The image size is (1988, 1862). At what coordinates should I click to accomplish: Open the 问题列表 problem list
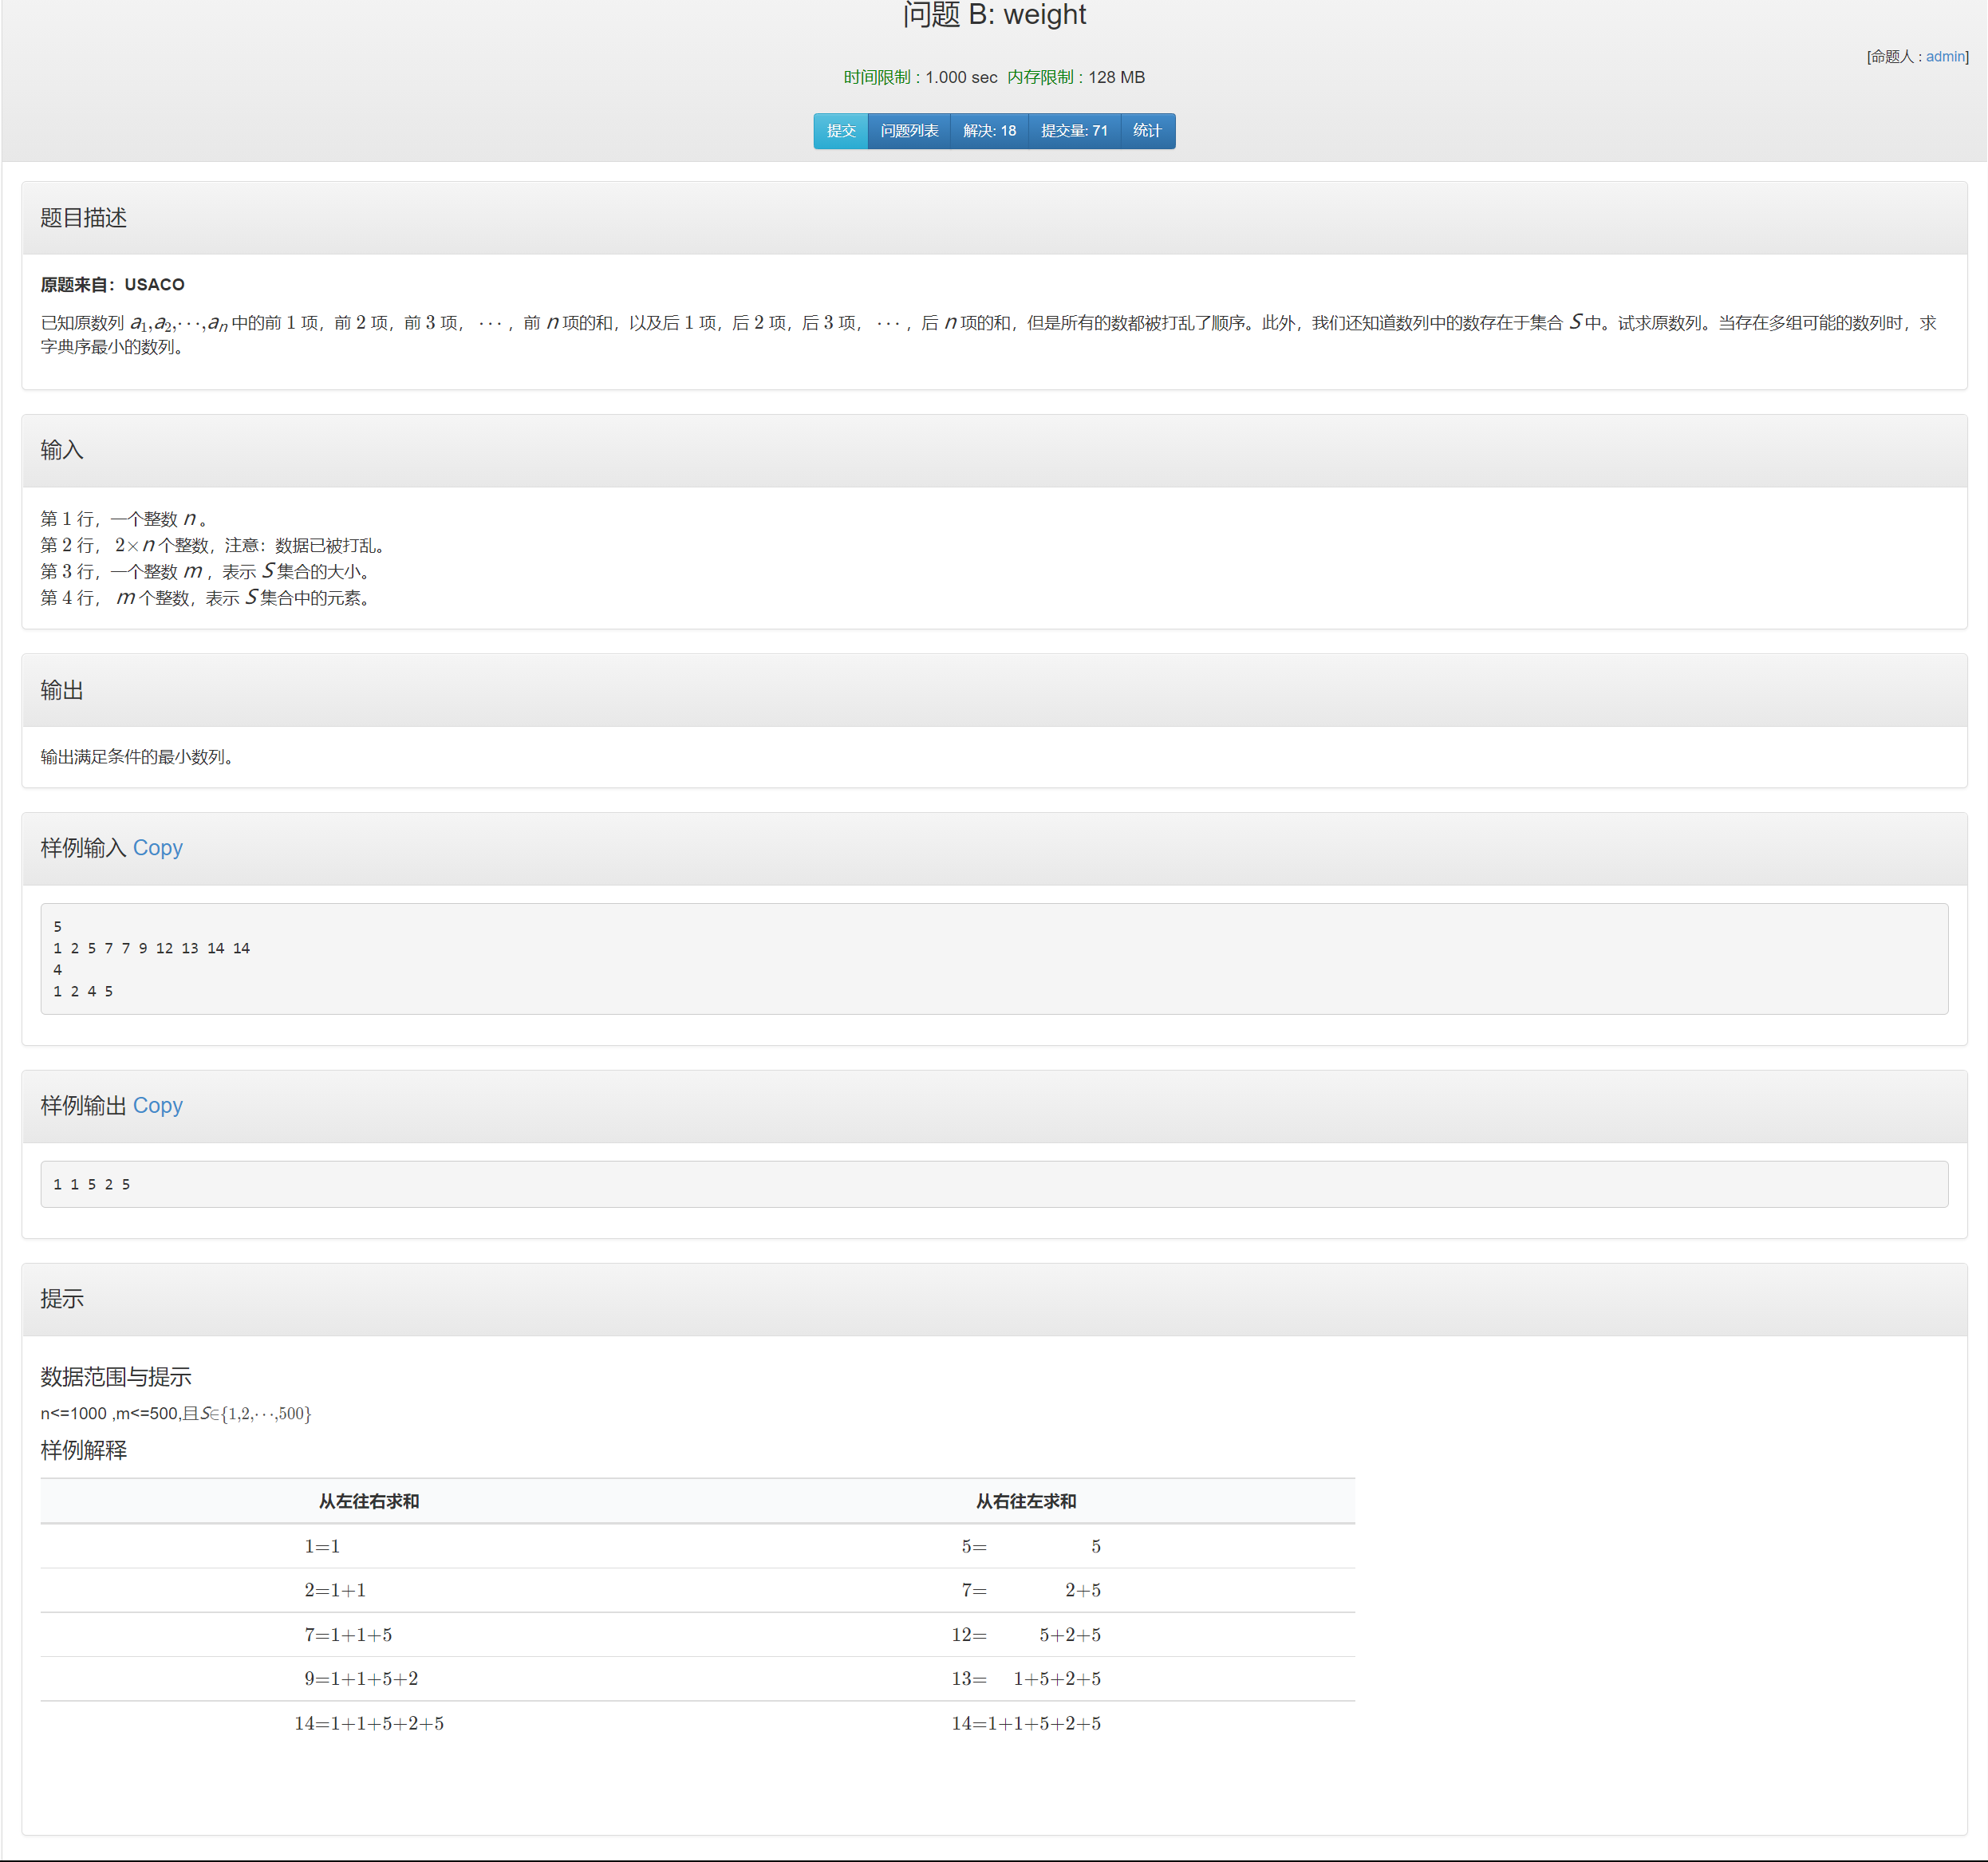[908, 131]
